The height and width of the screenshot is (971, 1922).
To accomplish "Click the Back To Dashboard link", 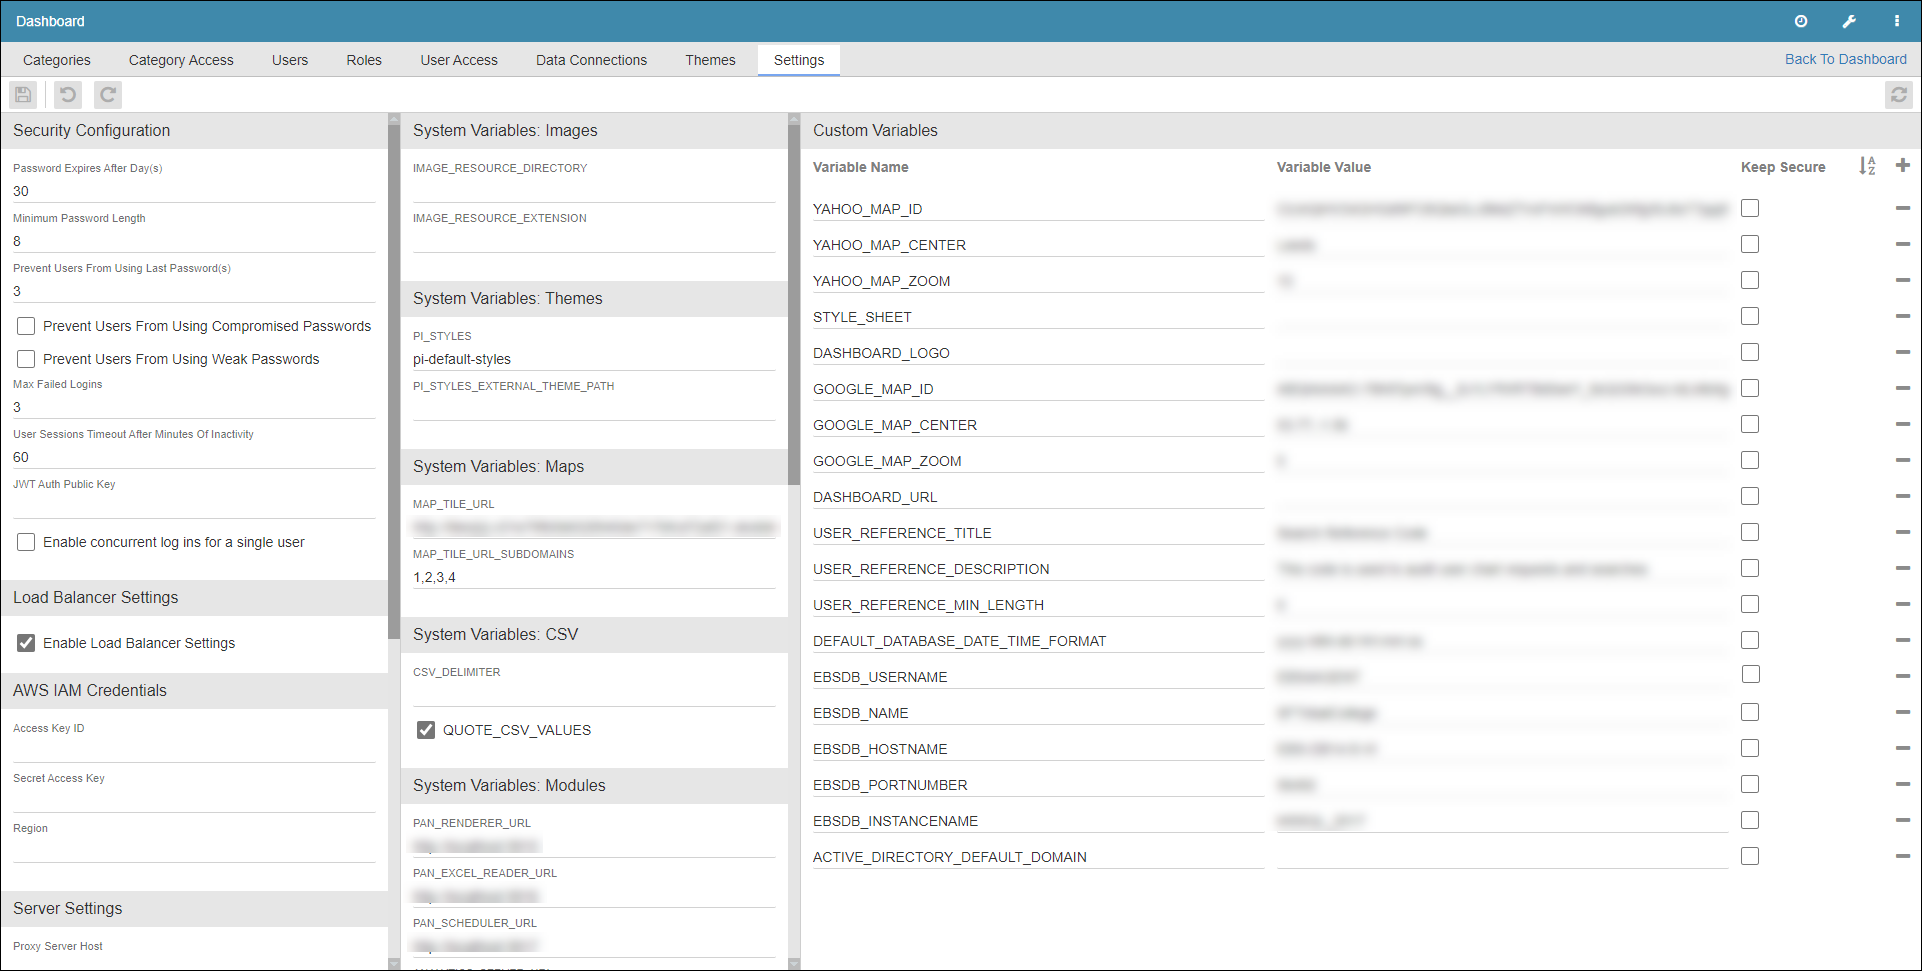I will pyautogui.click(x=1845, y=59).
